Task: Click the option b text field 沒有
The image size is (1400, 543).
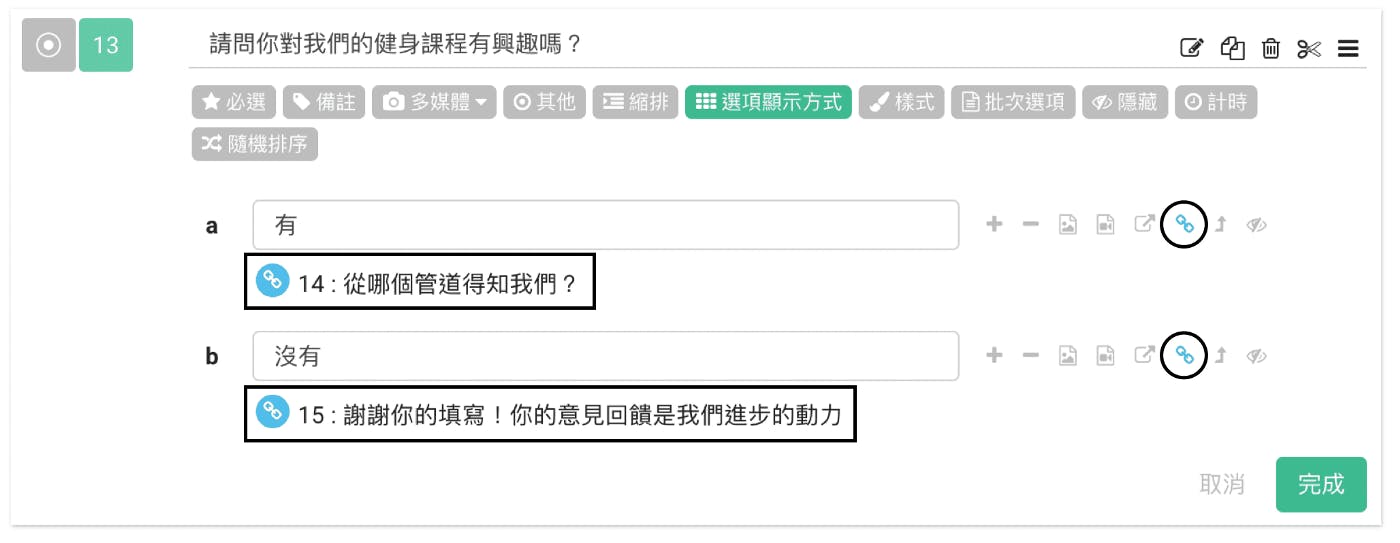Action: tap(605, 356)
